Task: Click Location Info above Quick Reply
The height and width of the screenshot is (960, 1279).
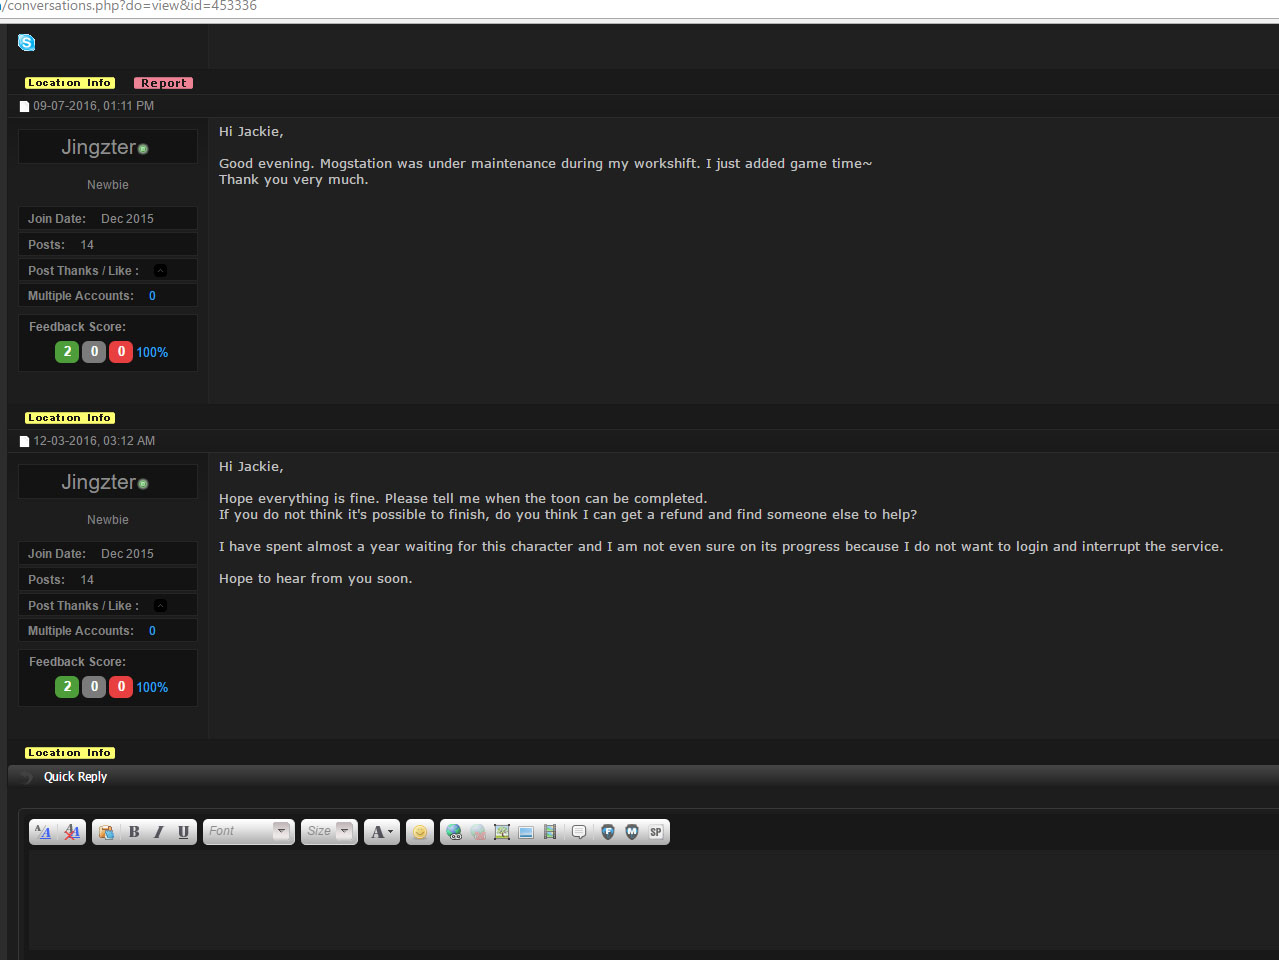Action: click(x=70, y=753)
